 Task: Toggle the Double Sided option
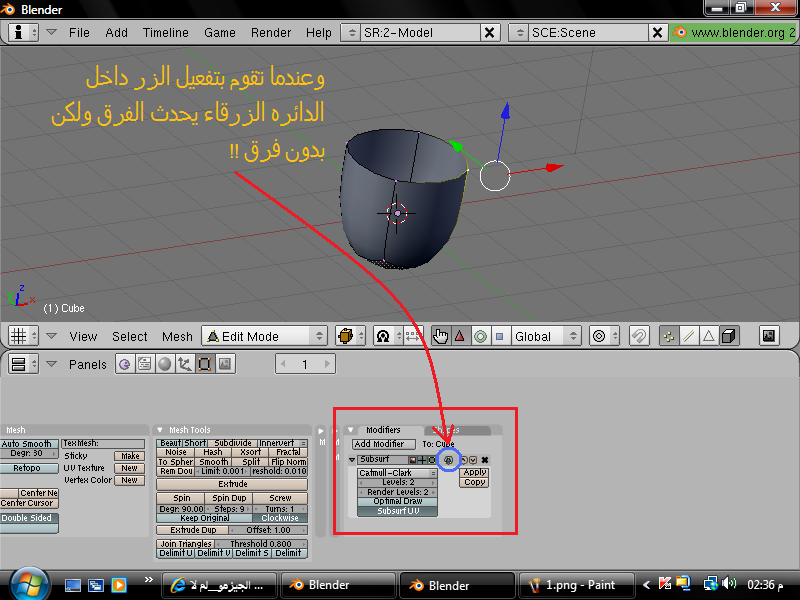[x=28, y=518]
